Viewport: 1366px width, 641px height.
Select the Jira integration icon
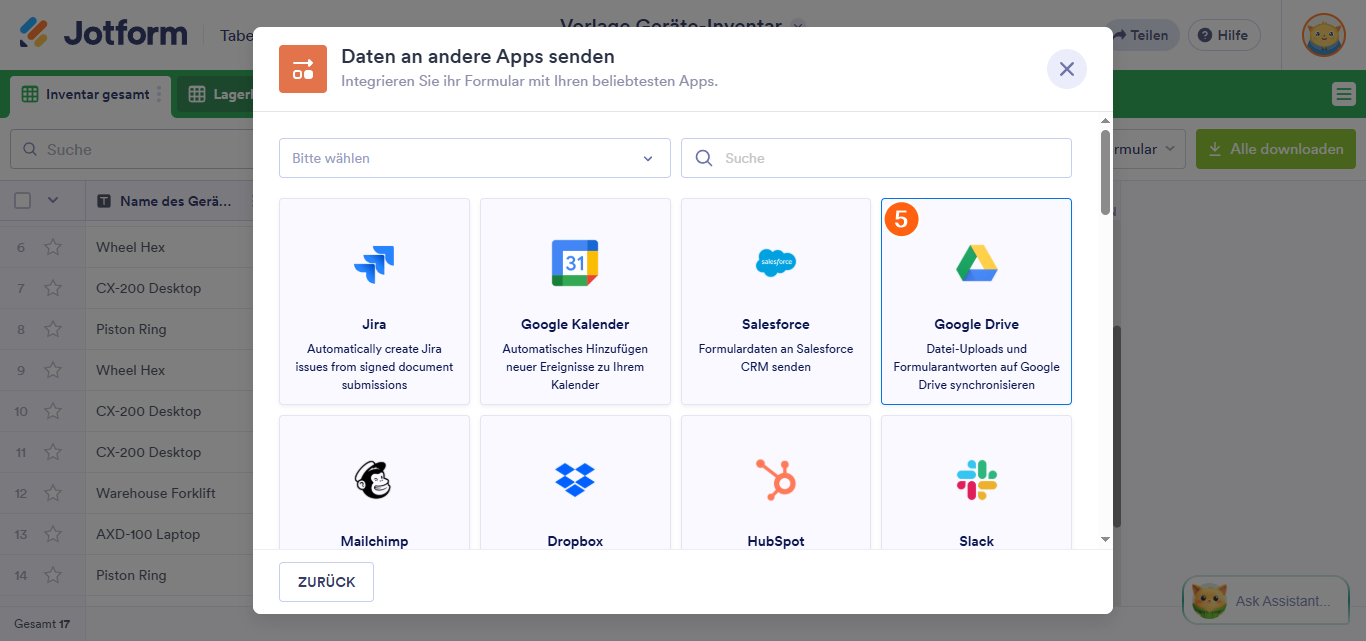pyautogui.click(x=374, y=263)
